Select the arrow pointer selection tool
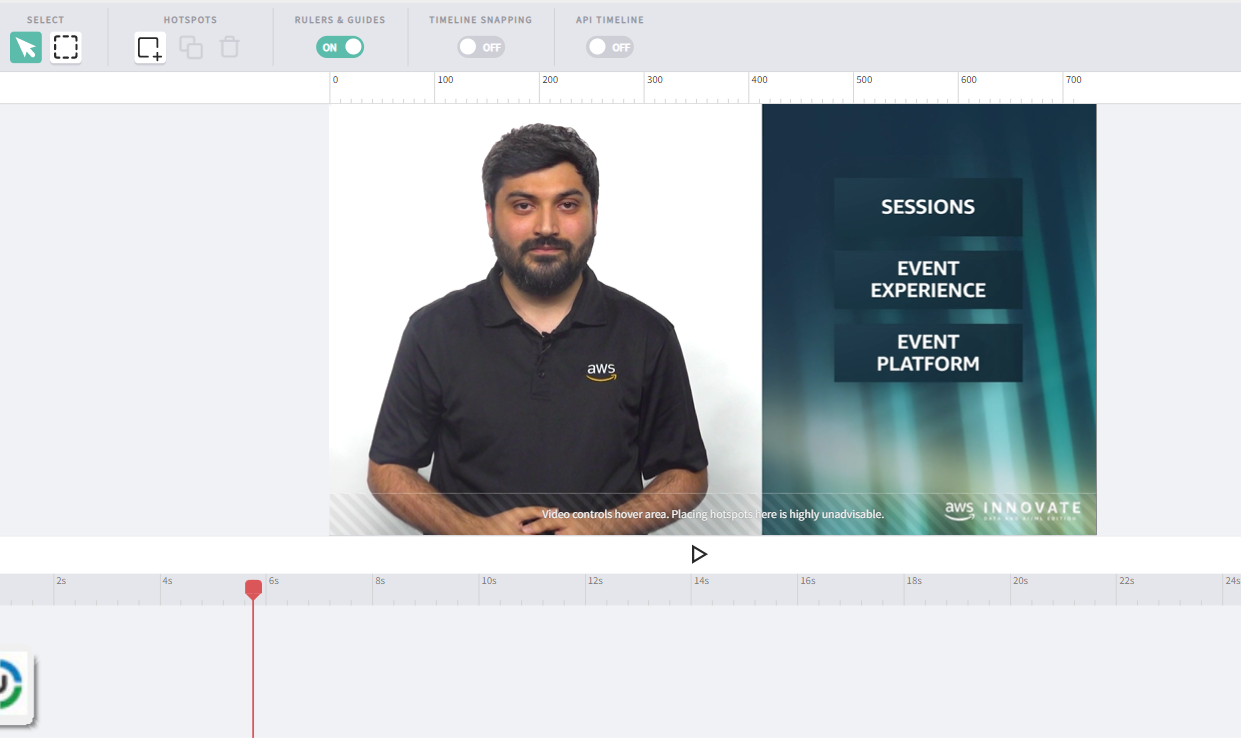The image size is (1241, 738). [x=26, y=47]
